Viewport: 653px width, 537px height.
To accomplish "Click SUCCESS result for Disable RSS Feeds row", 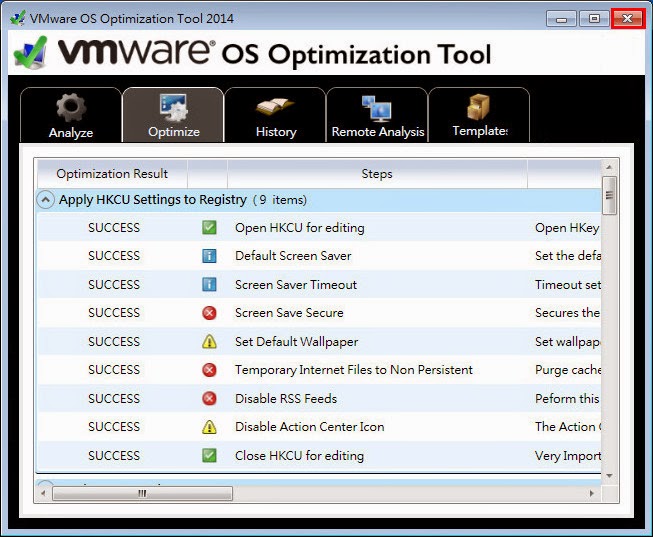I will click(114, 399).
